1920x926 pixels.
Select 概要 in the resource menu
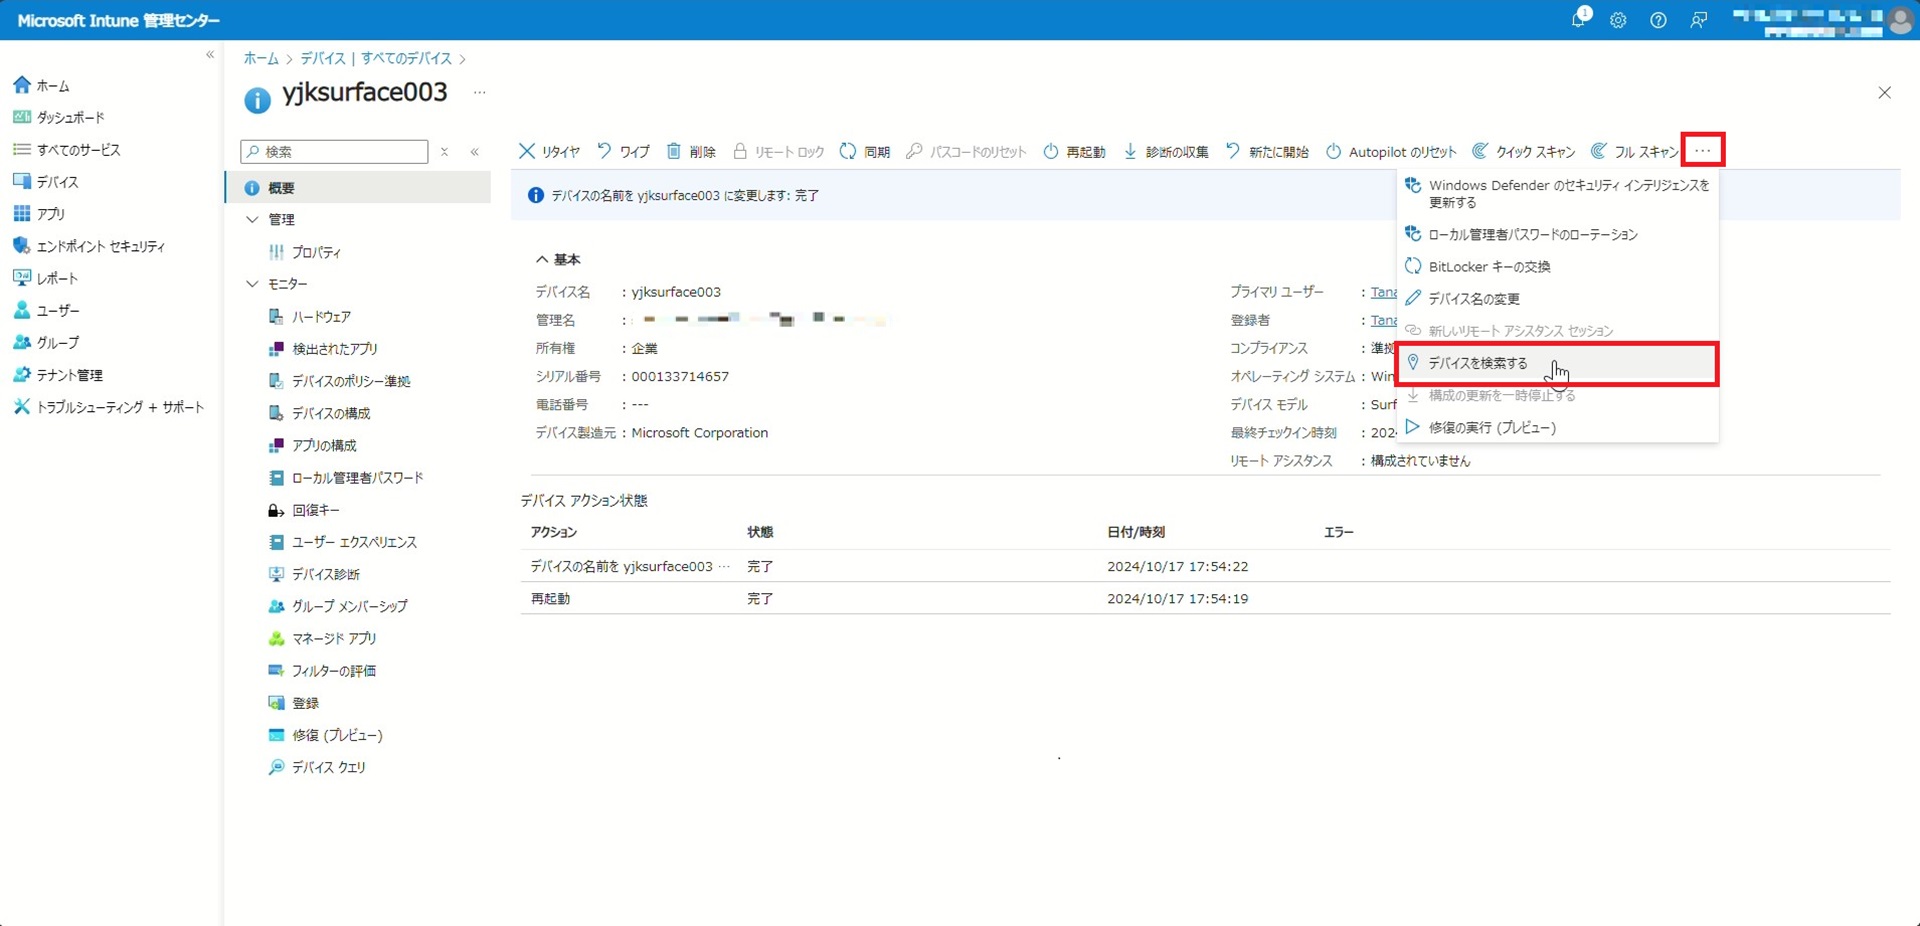tap(358, 188)
